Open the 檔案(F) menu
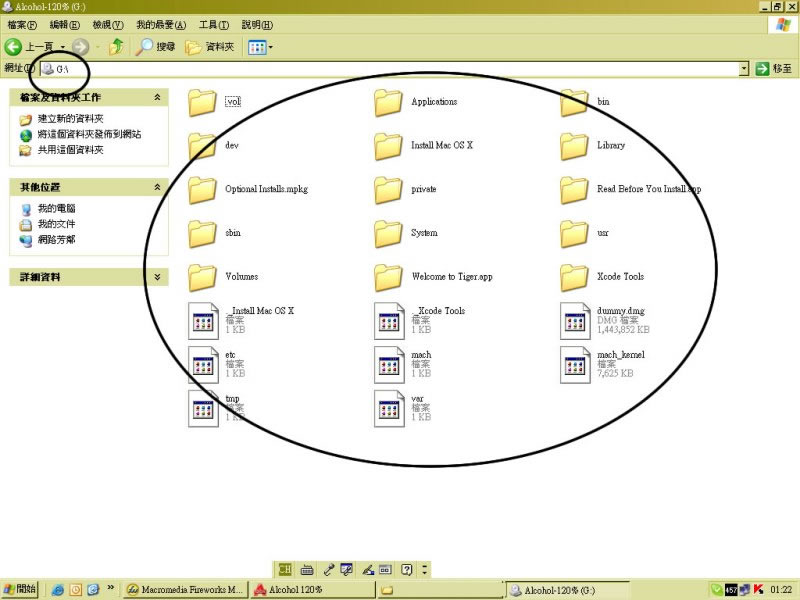This screenshot has width=800, height=600. click(x=22, y=24)
